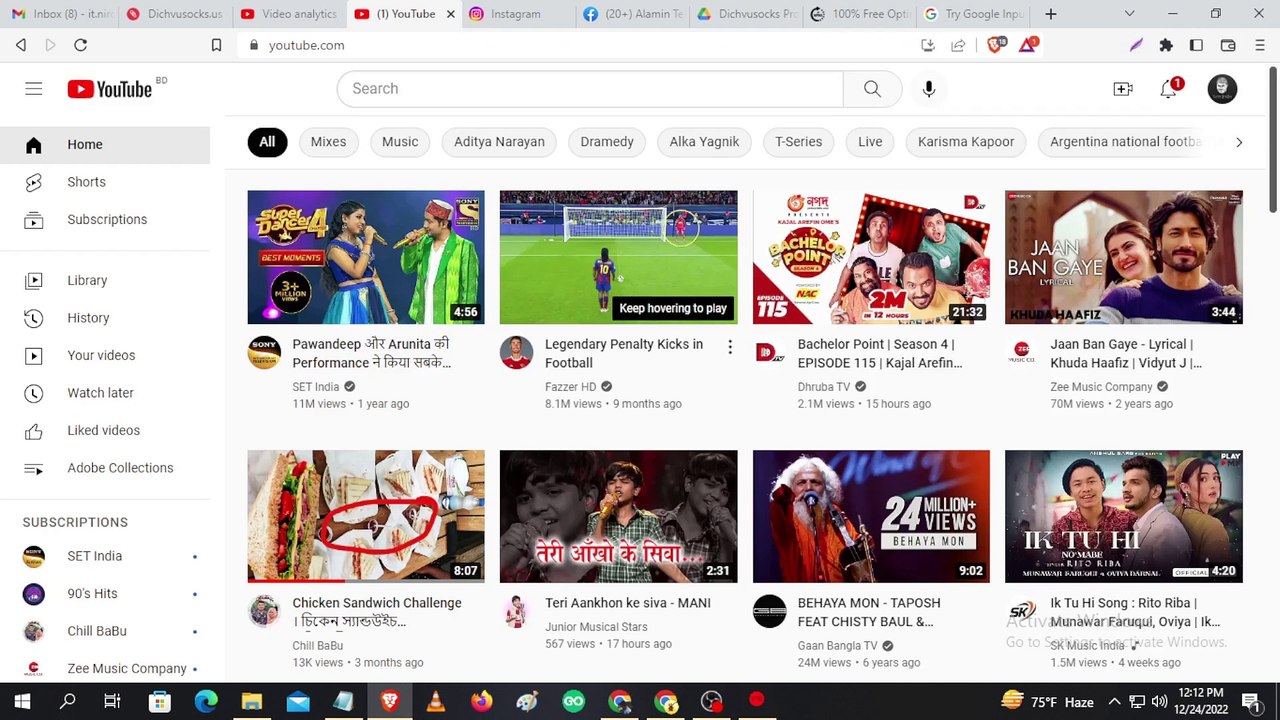Open the YouTube hamburger guide menu
This screenshot has width=1280, height=720.
pyautogui.click(x=34, y=89)
